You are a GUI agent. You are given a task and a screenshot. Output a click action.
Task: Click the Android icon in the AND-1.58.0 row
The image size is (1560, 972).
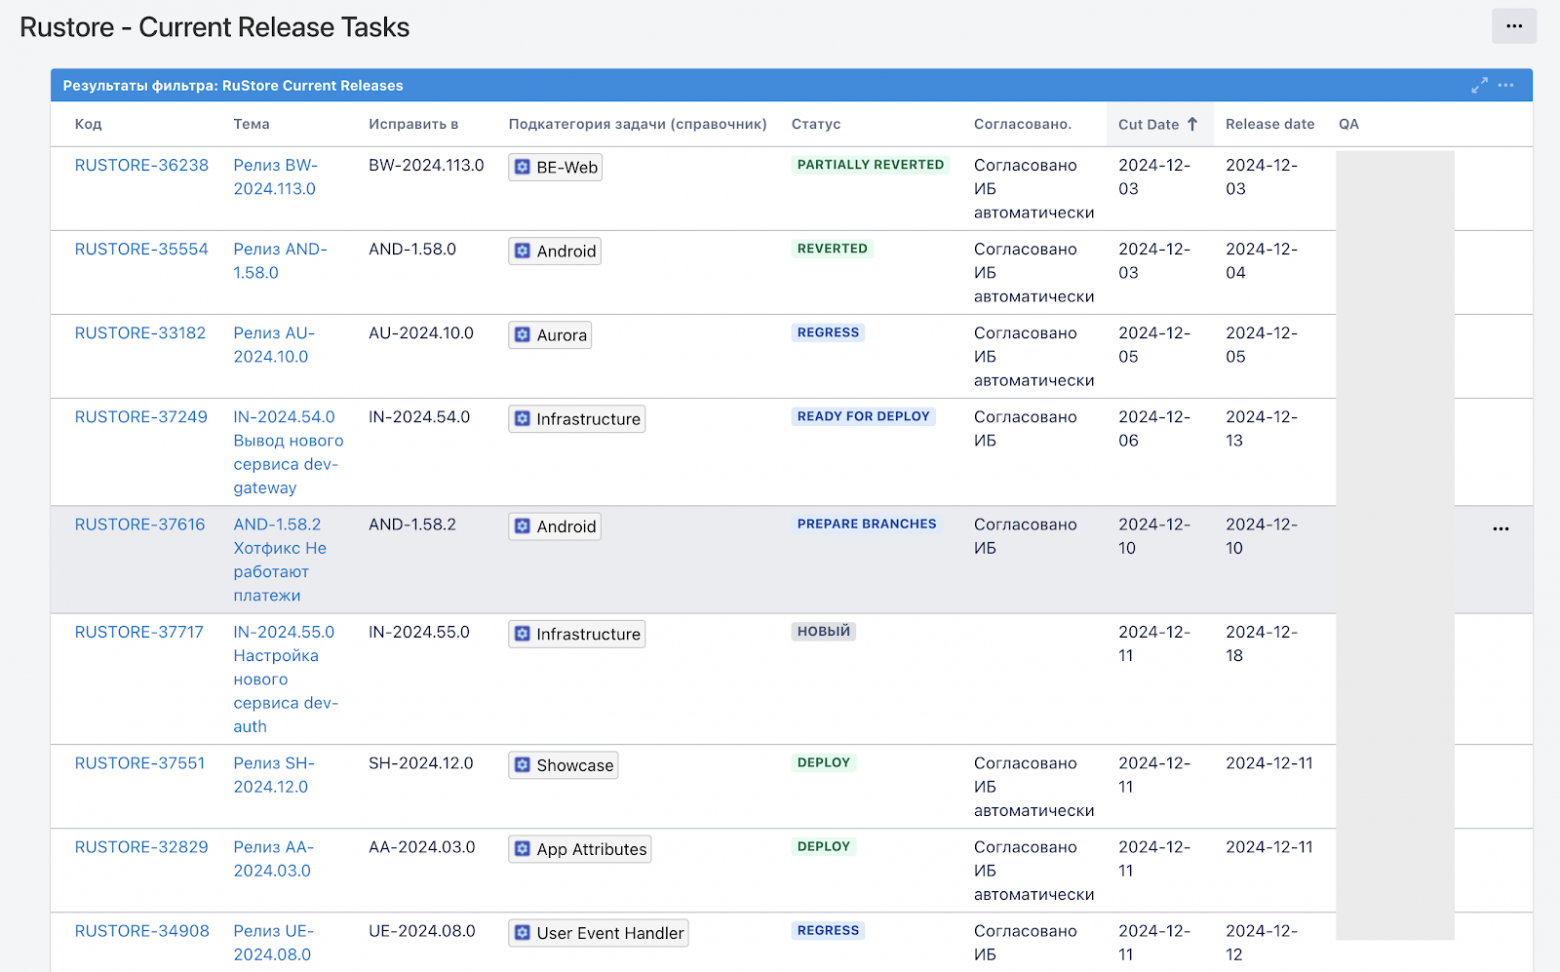[x=522, y=251]
